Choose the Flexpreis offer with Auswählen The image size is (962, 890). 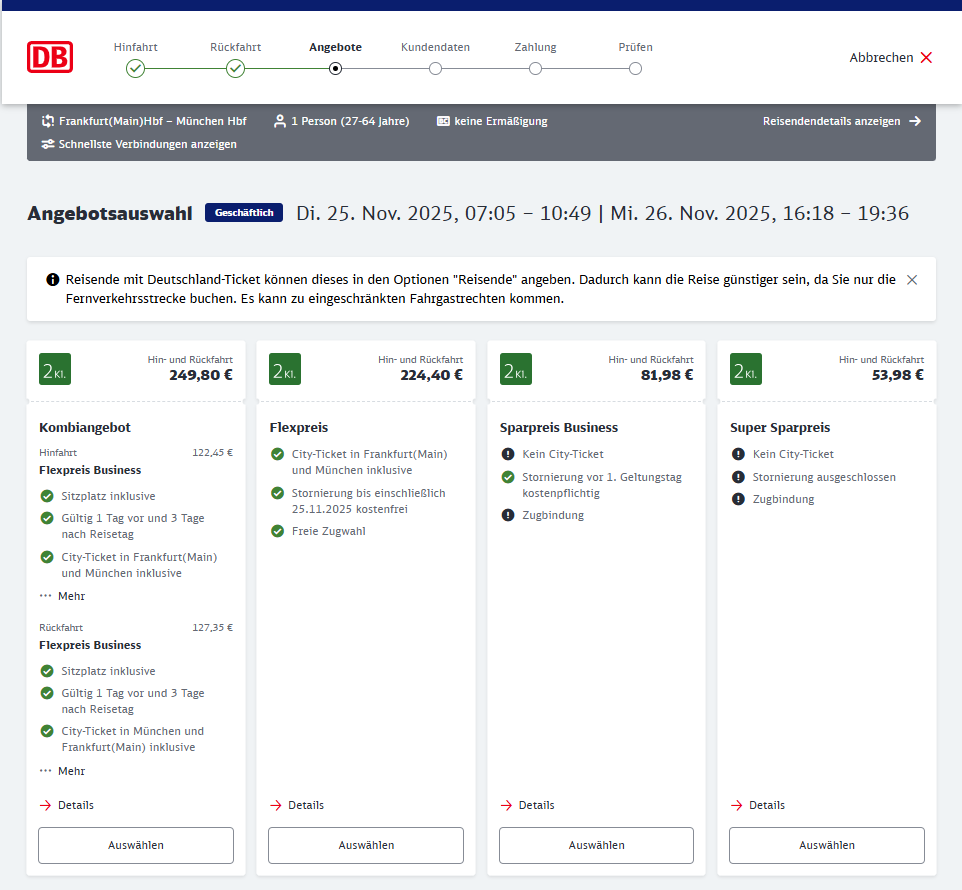tap(366, 845)
